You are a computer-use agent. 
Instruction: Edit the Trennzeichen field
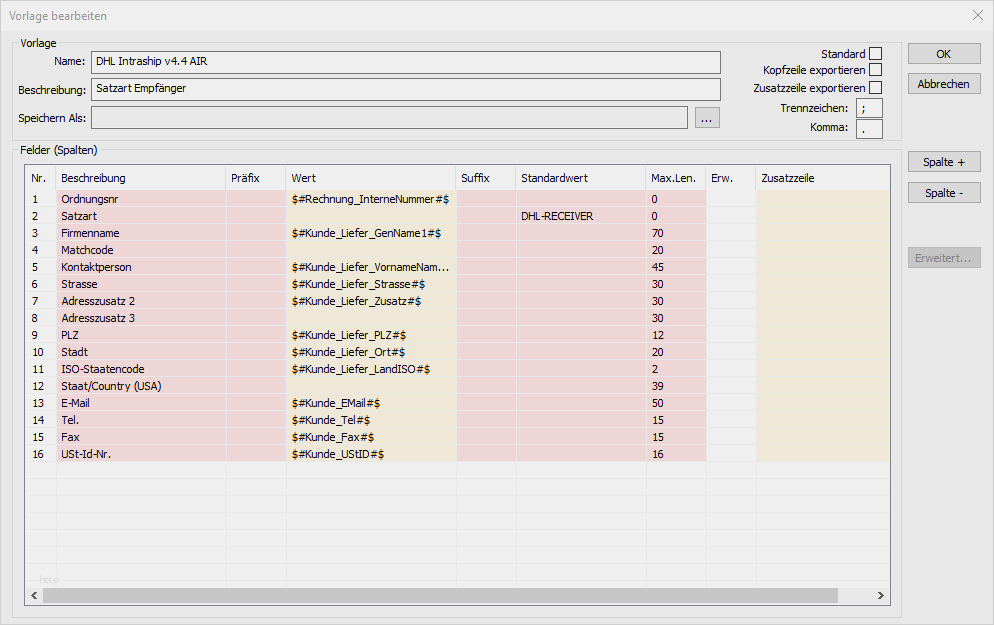tap(869, 108)
